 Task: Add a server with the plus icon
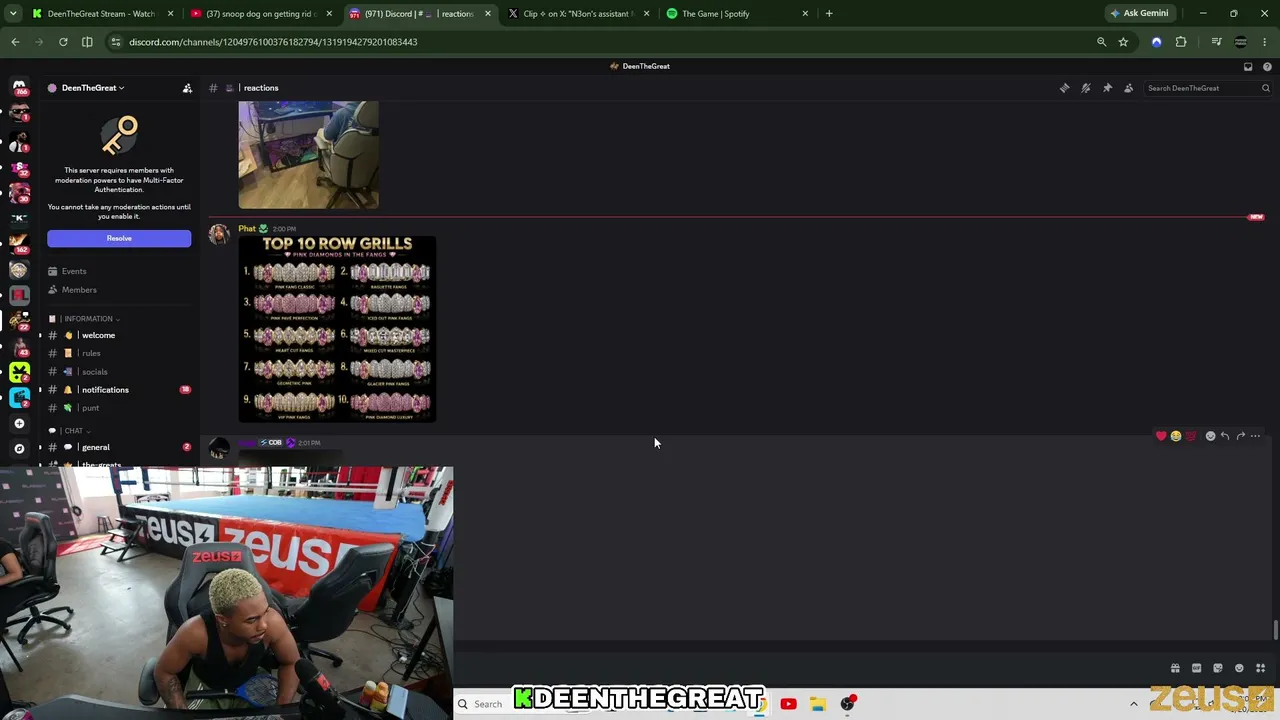(19, 424)
